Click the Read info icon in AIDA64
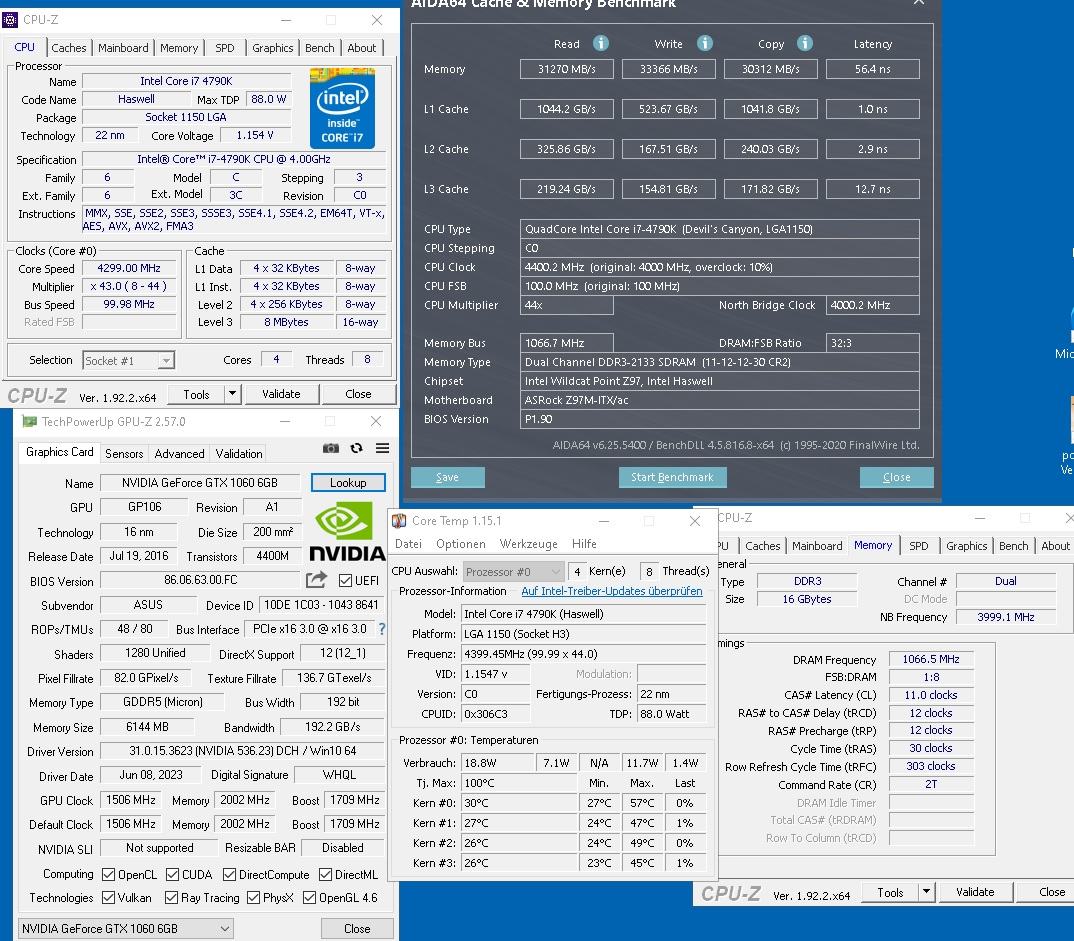Screen dimensions: 1074x941 601,43
